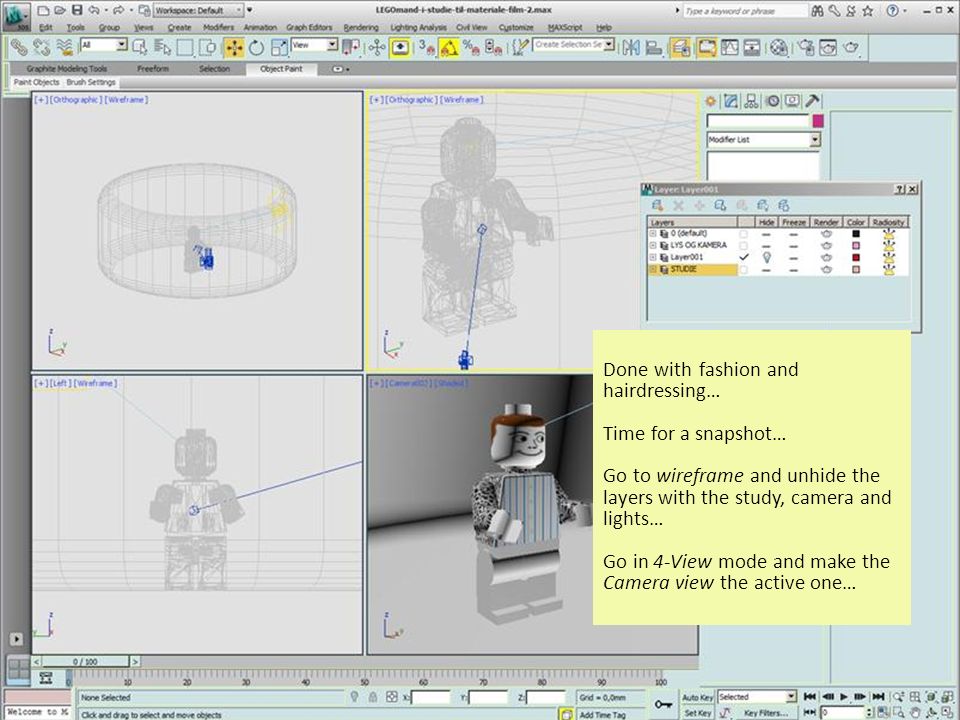Open the Display command panel tab
This screenshot has height=720, width=960.
point(792,101)
